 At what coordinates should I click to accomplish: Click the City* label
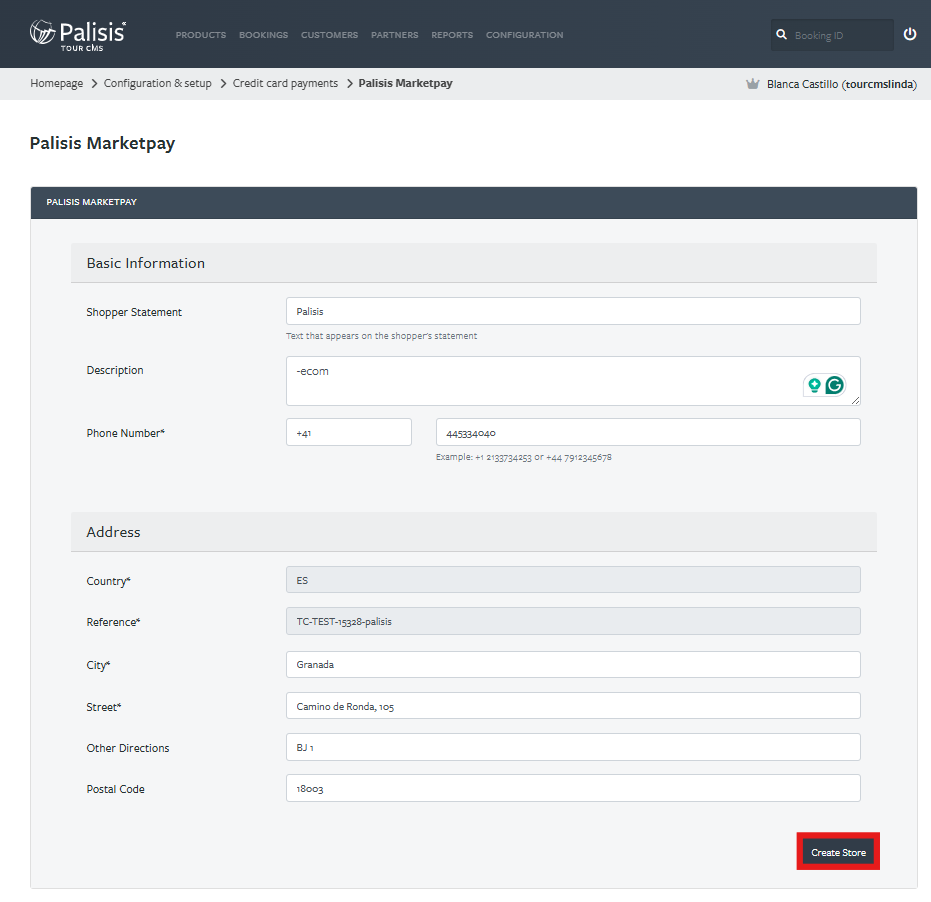point(98,665)
